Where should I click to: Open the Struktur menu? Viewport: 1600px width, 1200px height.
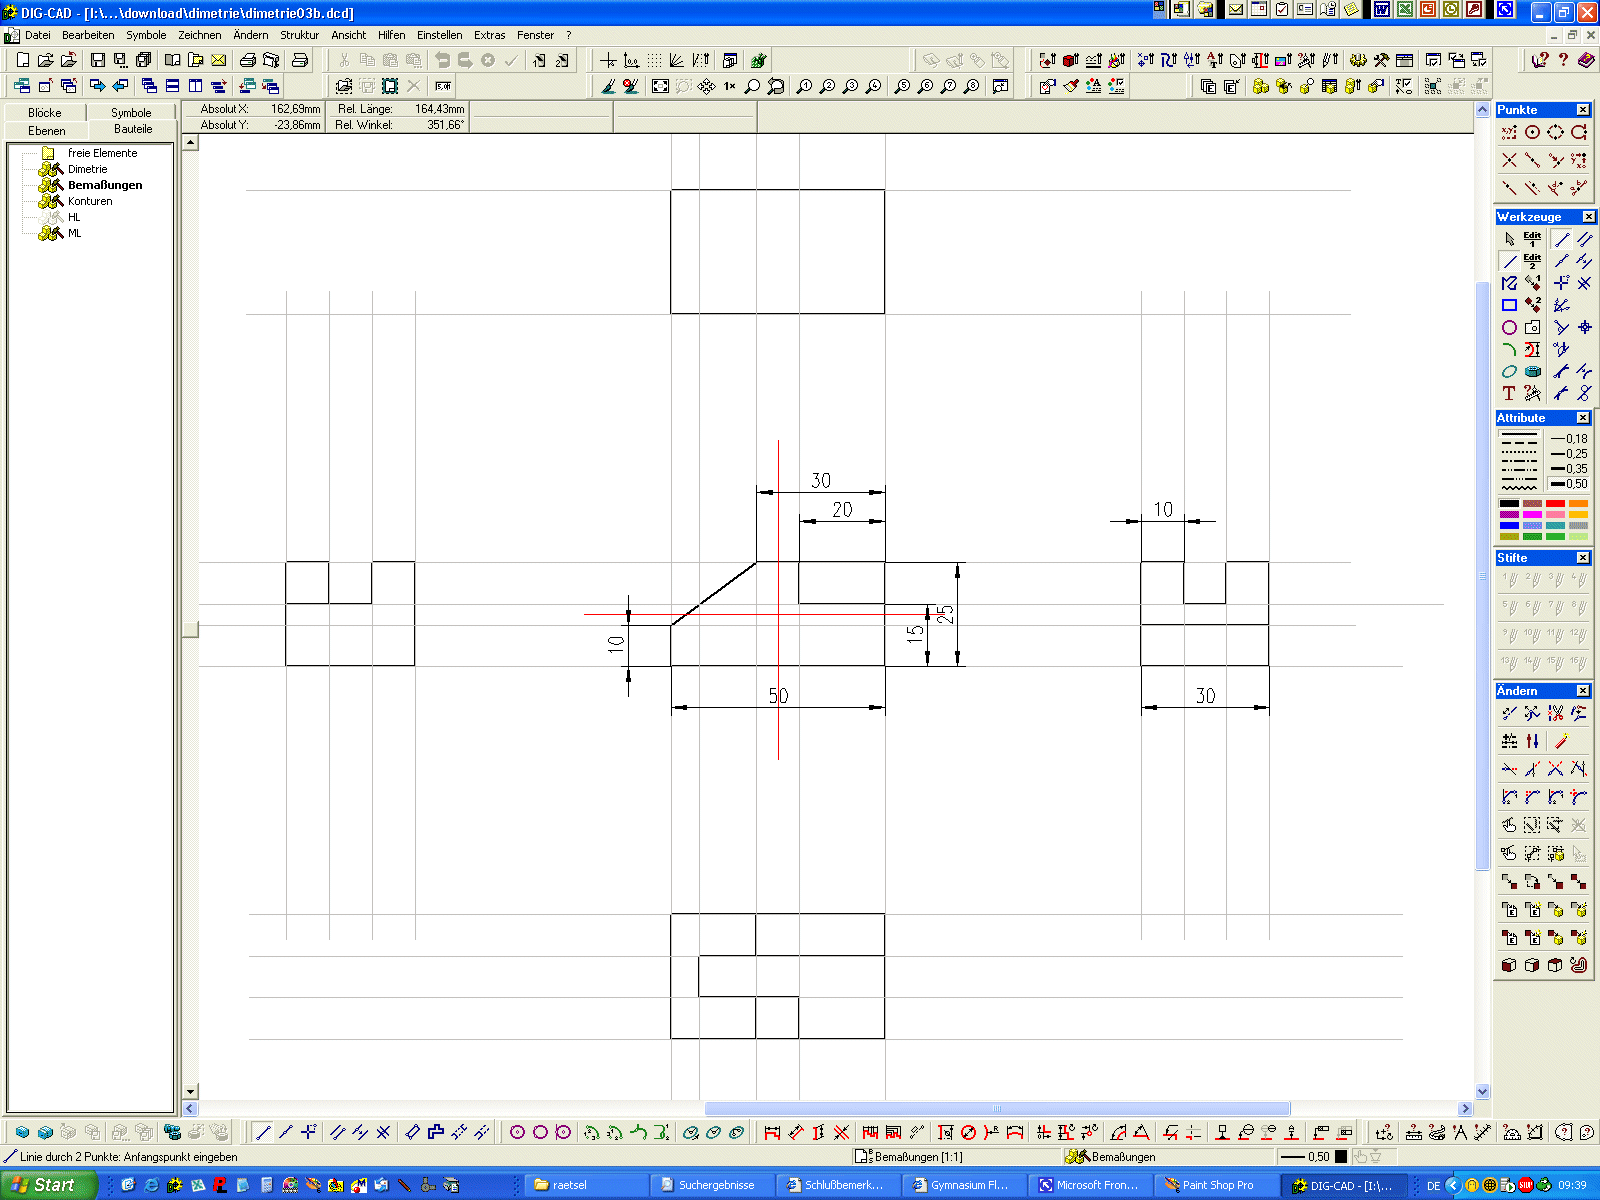(299, 35)
